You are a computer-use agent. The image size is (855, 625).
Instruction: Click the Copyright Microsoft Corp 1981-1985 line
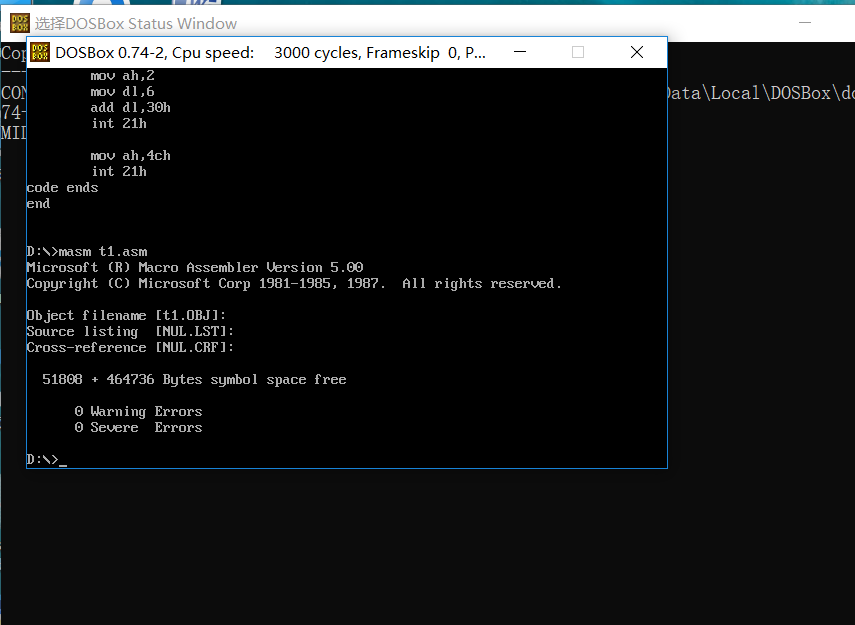(x=293, y=284)
